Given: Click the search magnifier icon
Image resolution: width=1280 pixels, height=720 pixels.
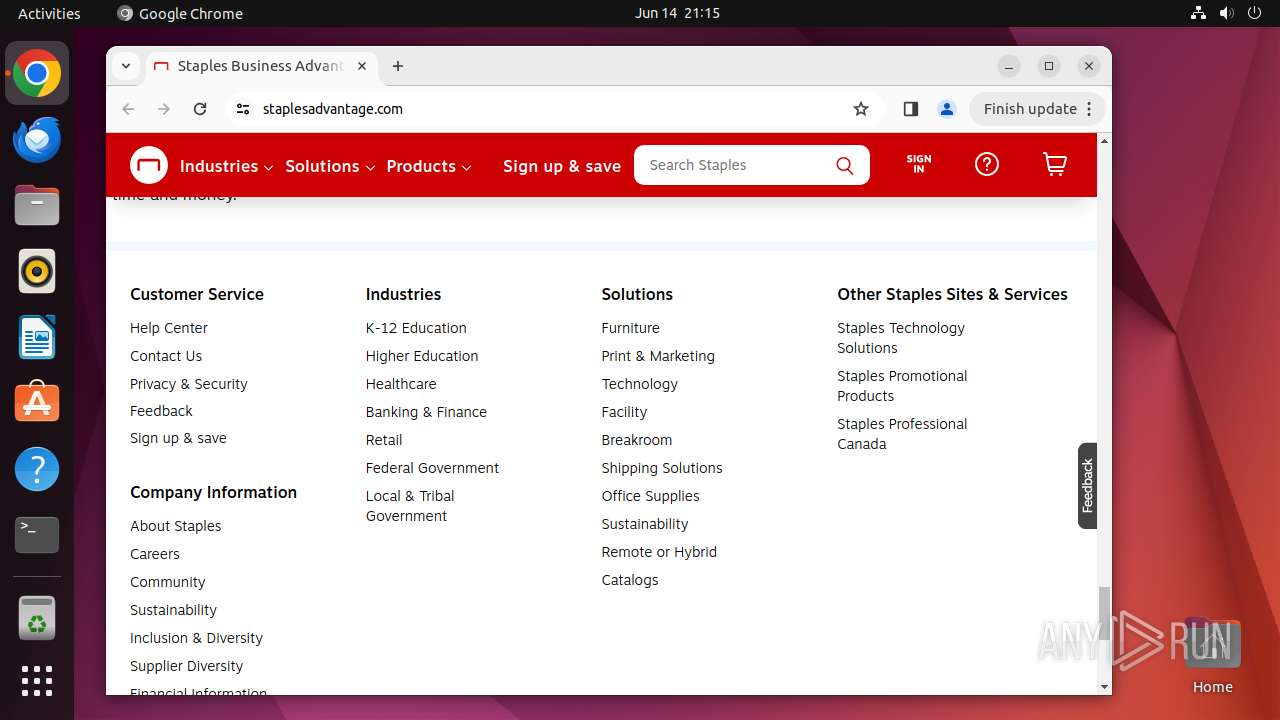Looking at the screenshot, I should click(x=845, y=166).
